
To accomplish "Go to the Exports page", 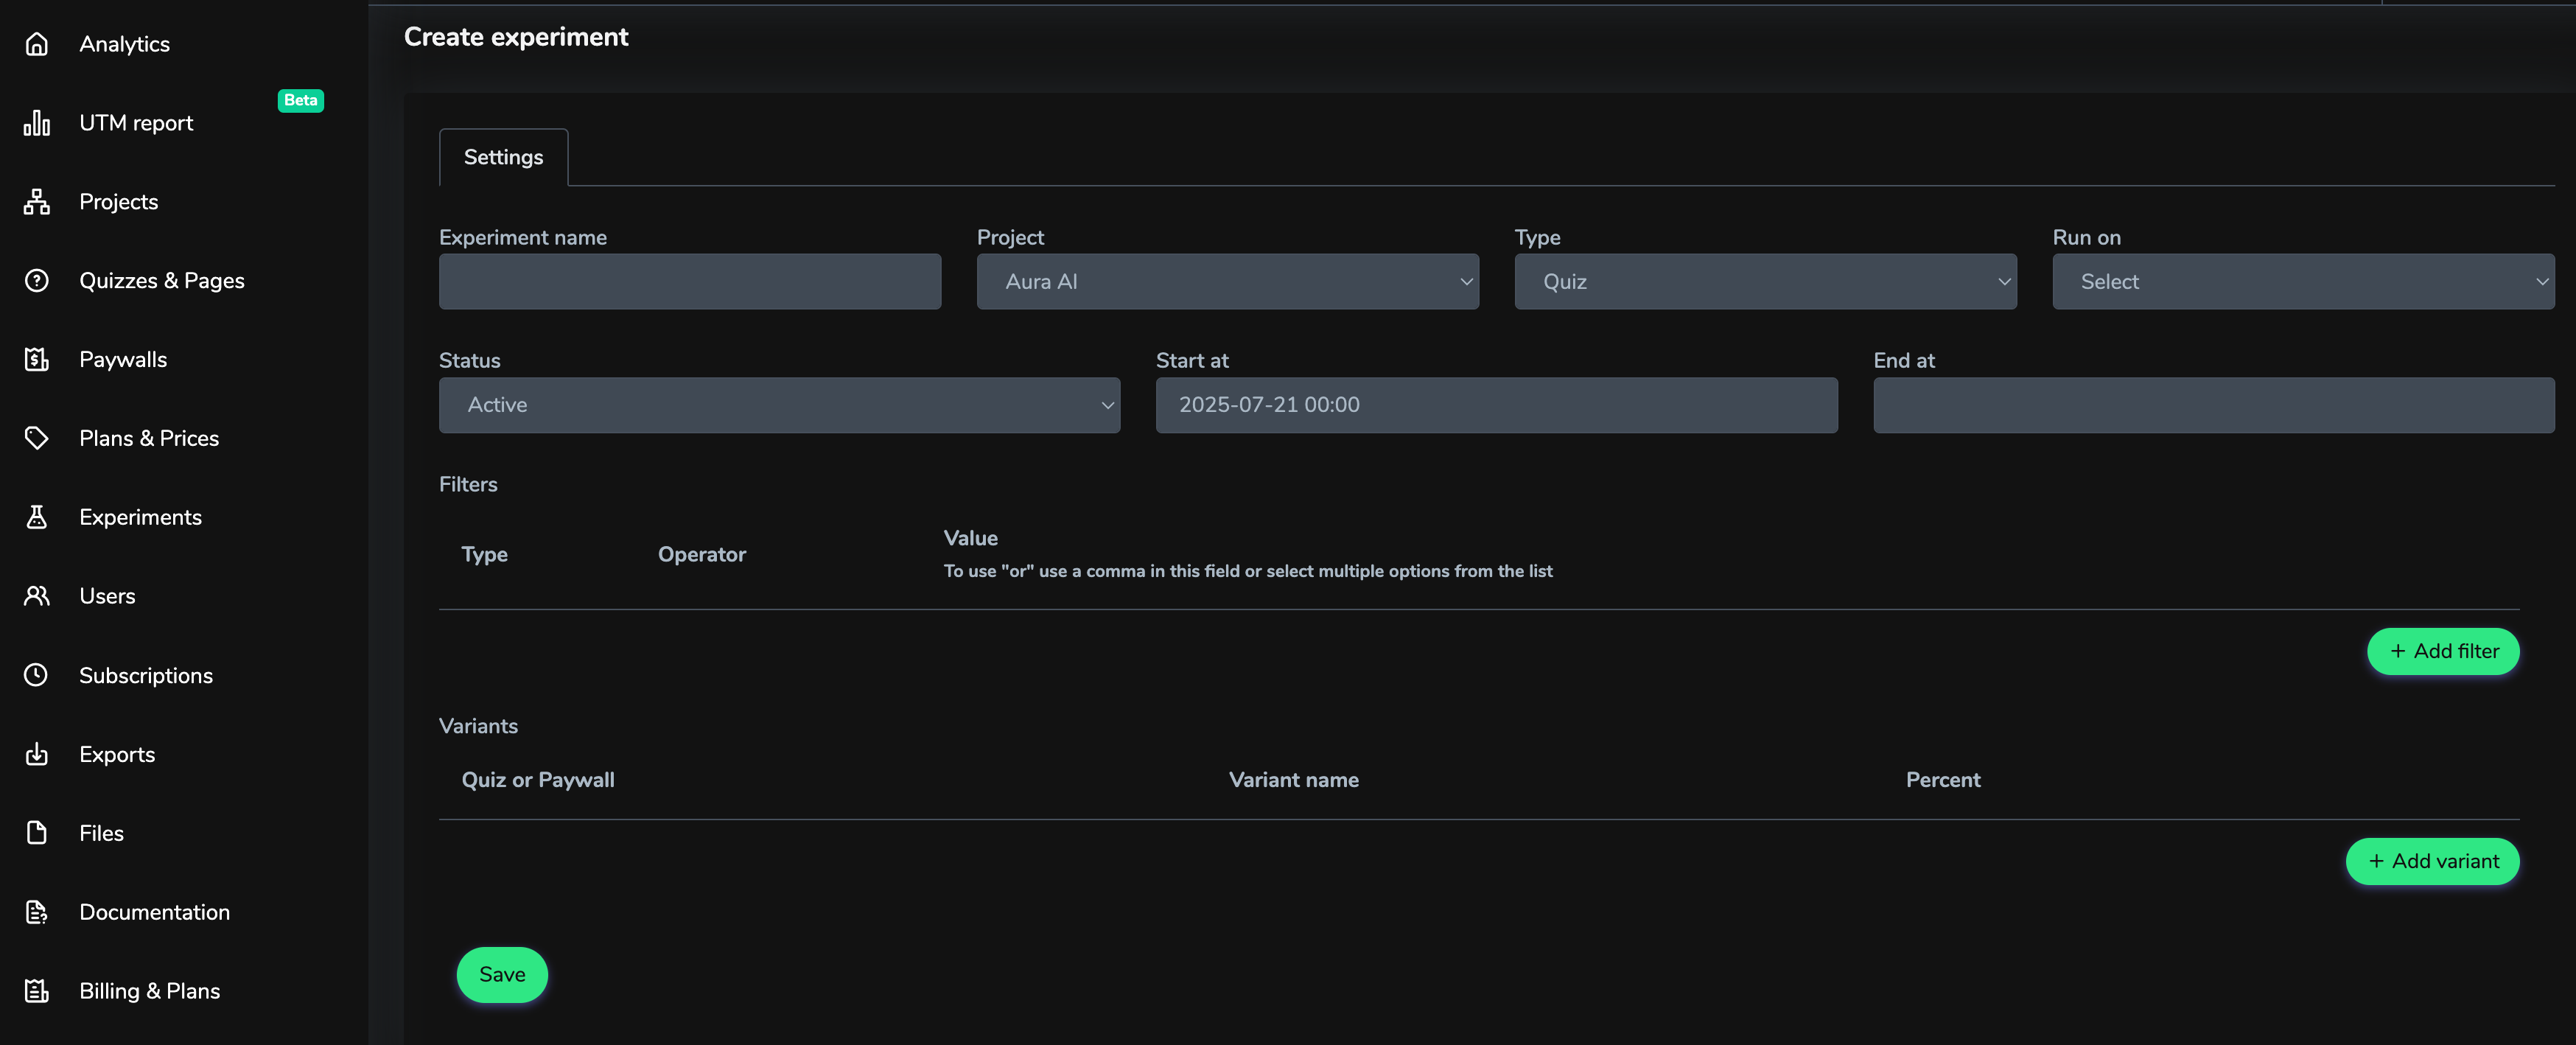I will point(117,754).
